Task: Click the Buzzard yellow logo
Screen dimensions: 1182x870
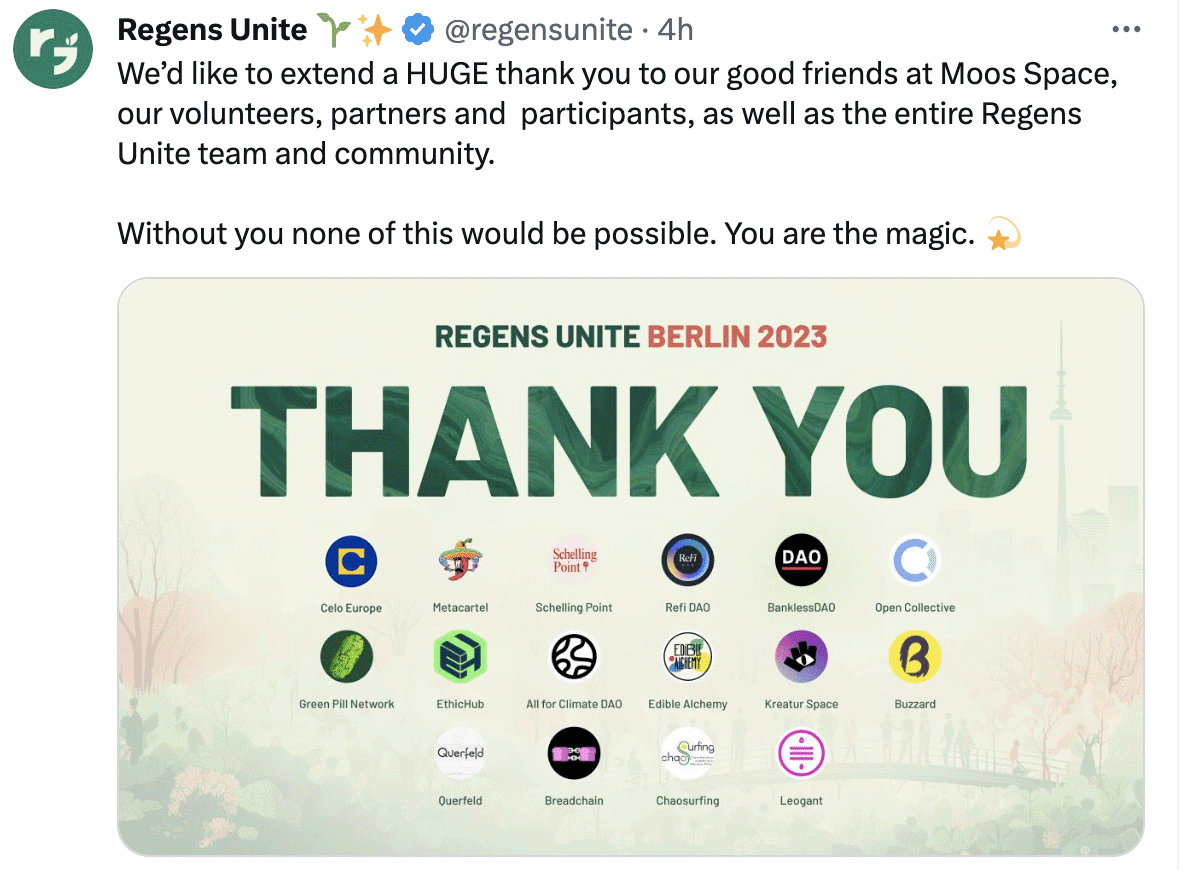Action: tap(914, 657)
